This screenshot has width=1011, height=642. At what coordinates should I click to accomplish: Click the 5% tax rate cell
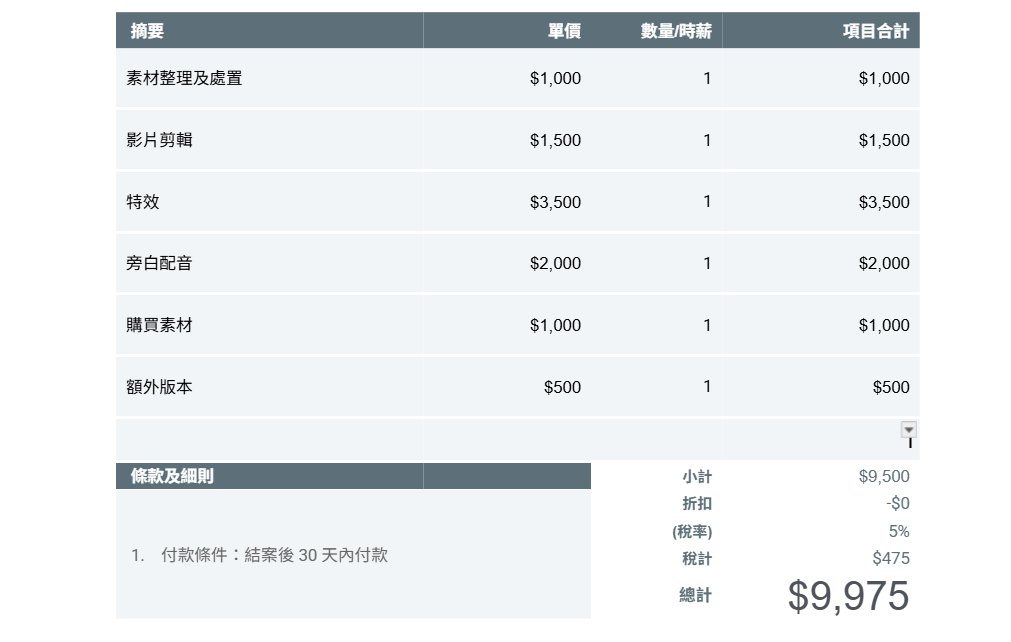click(898, 531)
